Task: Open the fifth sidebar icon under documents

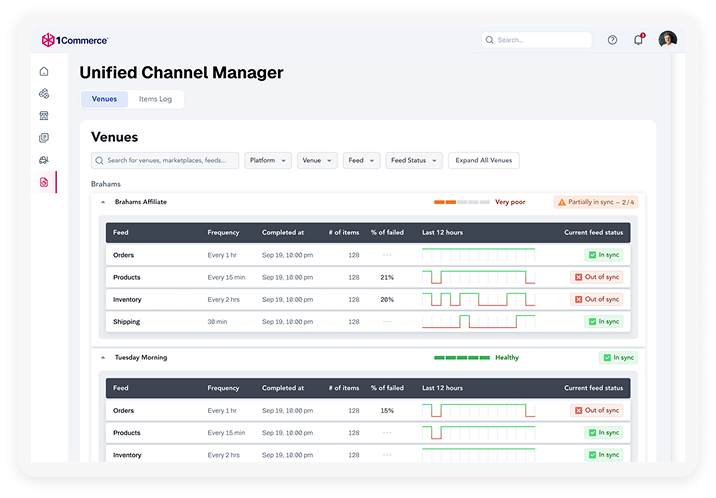Action: coord(44,160)
